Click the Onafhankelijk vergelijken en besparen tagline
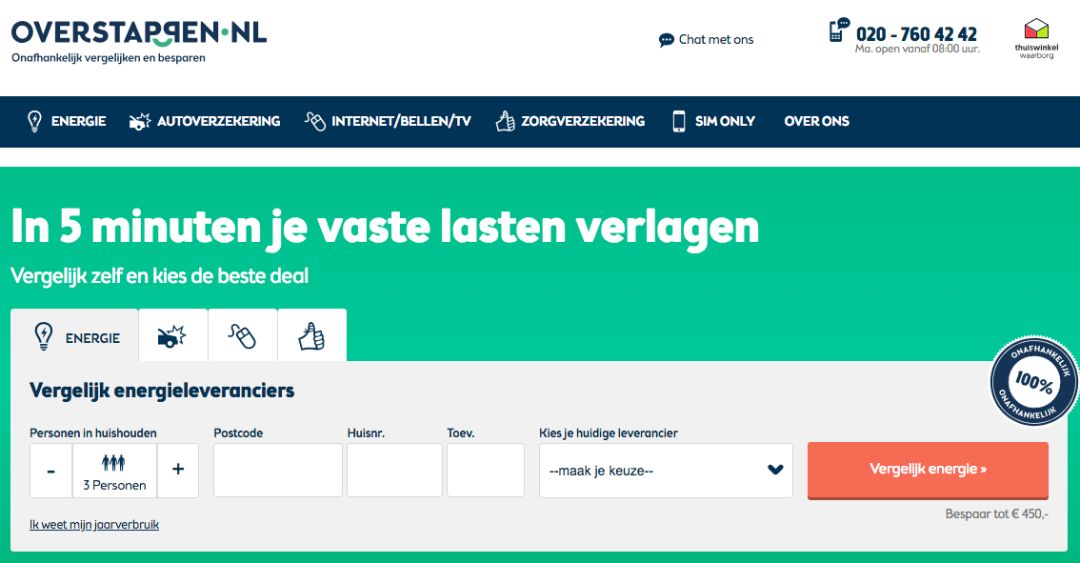1080x563 pixels. pyautogui.click(x=108, y=59)
